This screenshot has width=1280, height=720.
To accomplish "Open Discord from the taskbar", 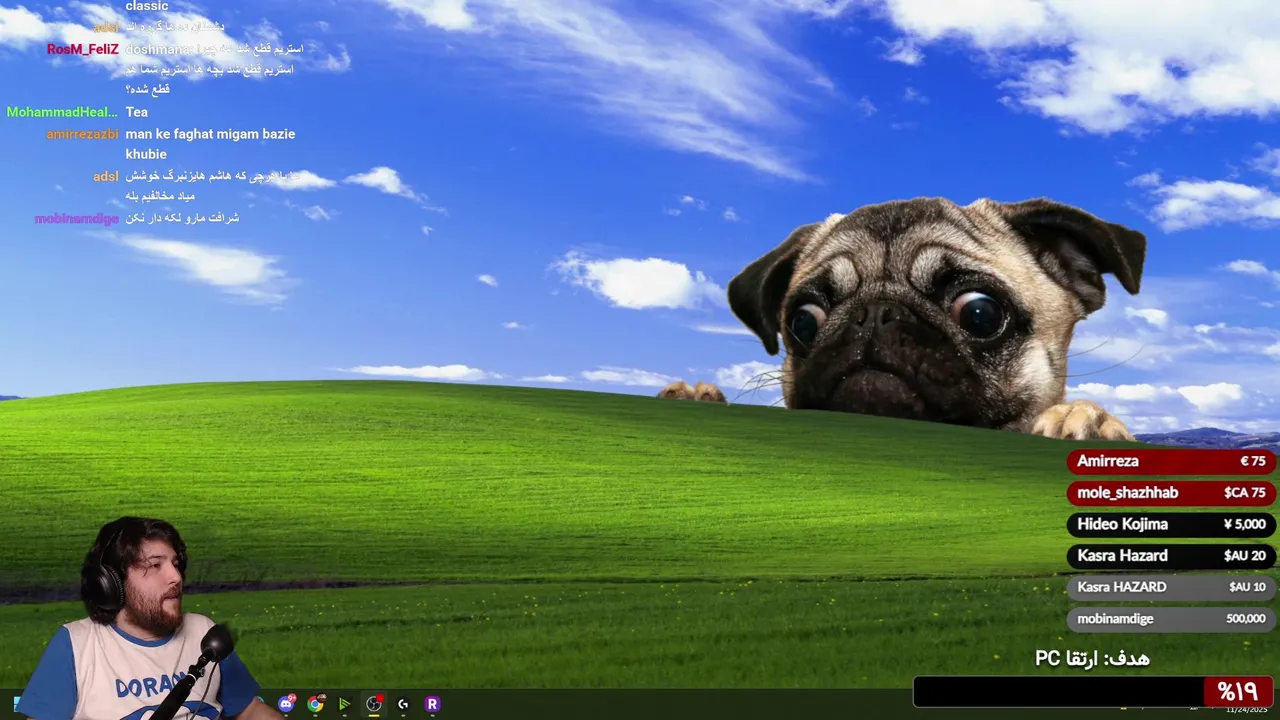I will [x=287, y=704].
